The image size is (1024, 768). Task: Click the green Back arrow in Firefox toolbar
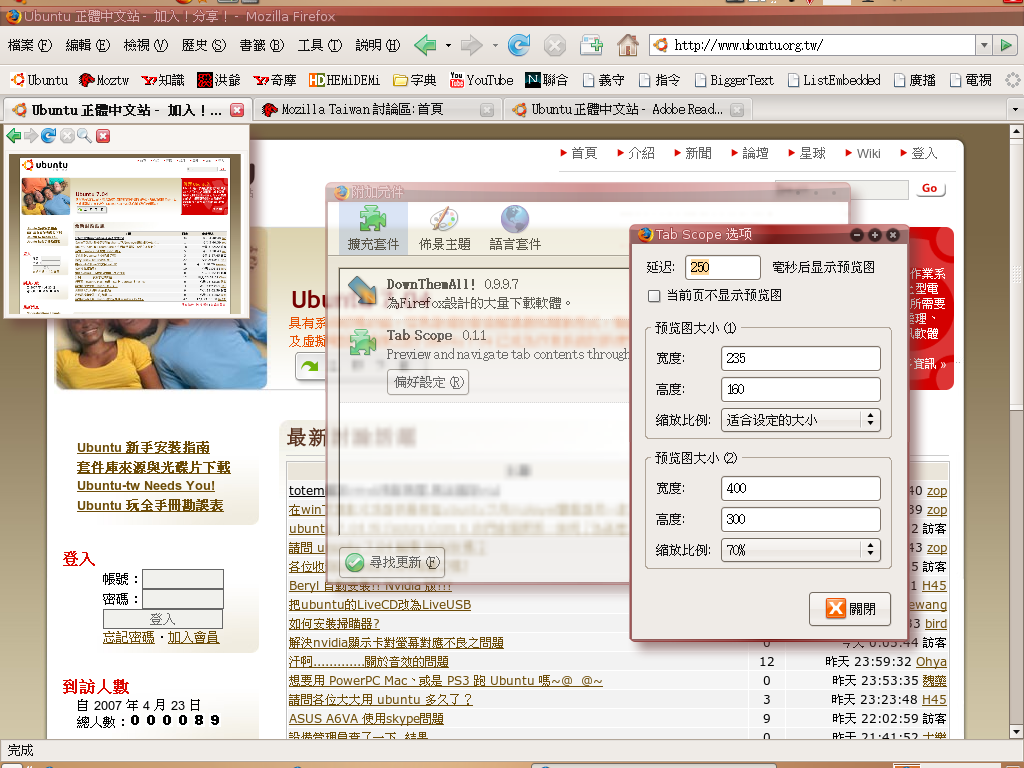pyautogui.click(x=425, y=45)
